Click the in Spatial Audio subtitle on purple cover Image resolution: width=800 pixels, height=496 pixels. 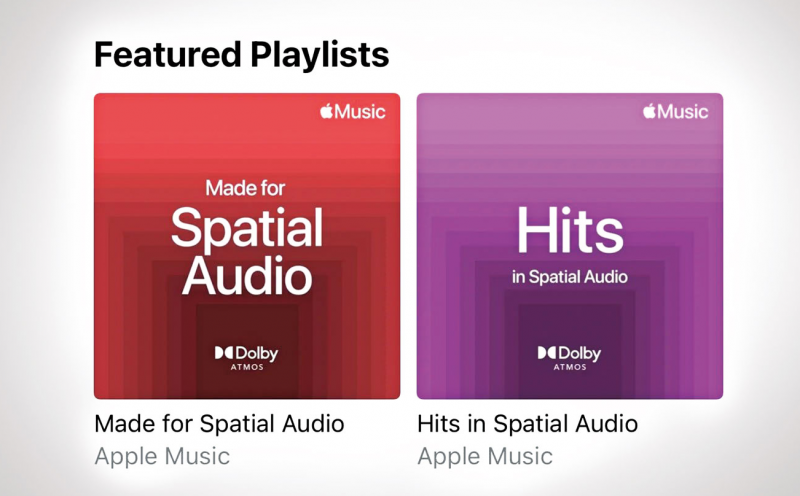[x=570, y=277]
